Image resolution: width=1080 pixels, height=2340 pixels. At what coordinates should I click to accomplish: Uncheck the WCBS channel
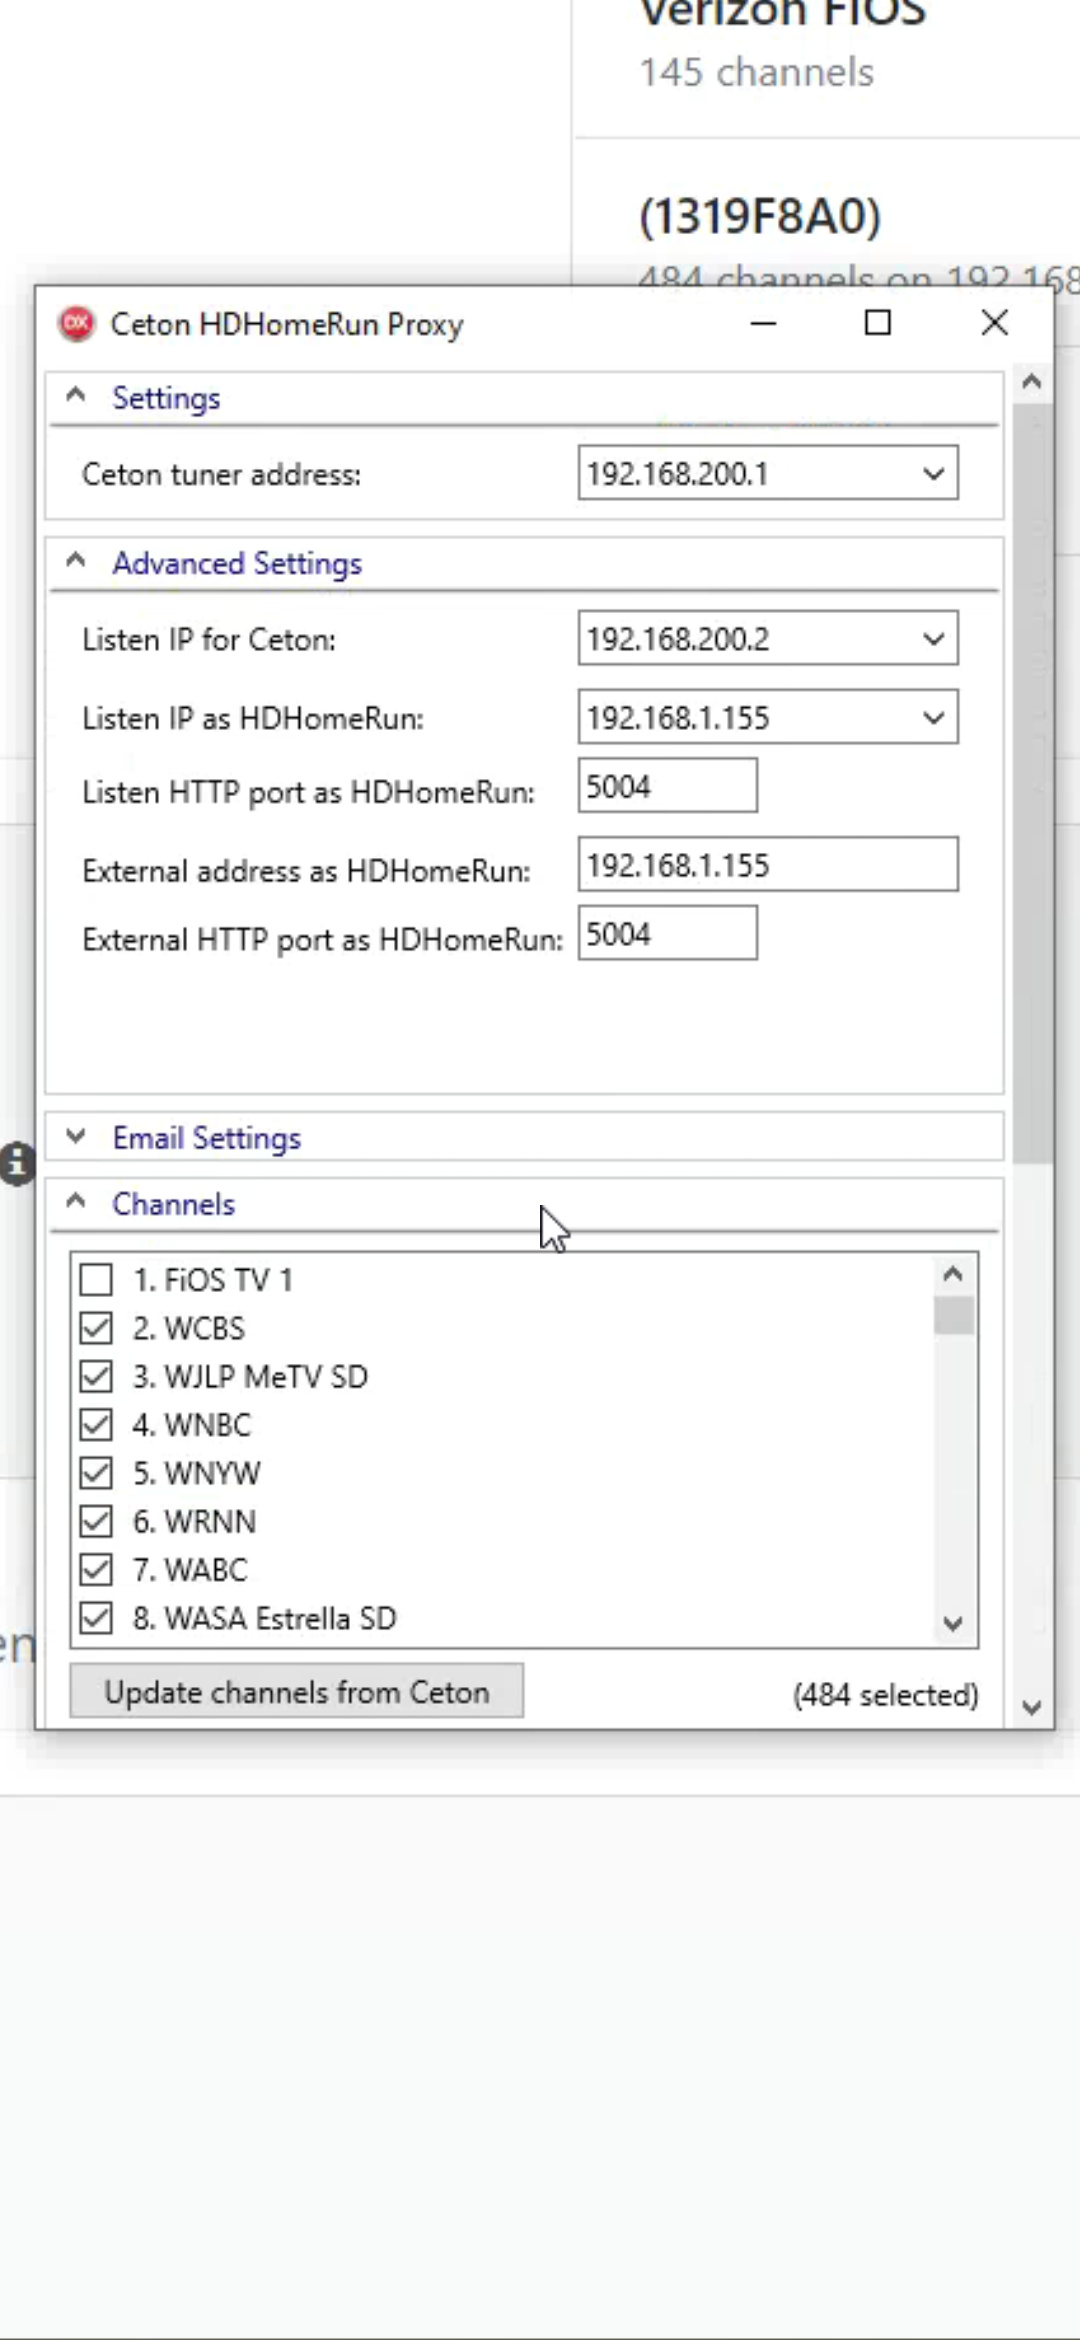(96, 1328)
